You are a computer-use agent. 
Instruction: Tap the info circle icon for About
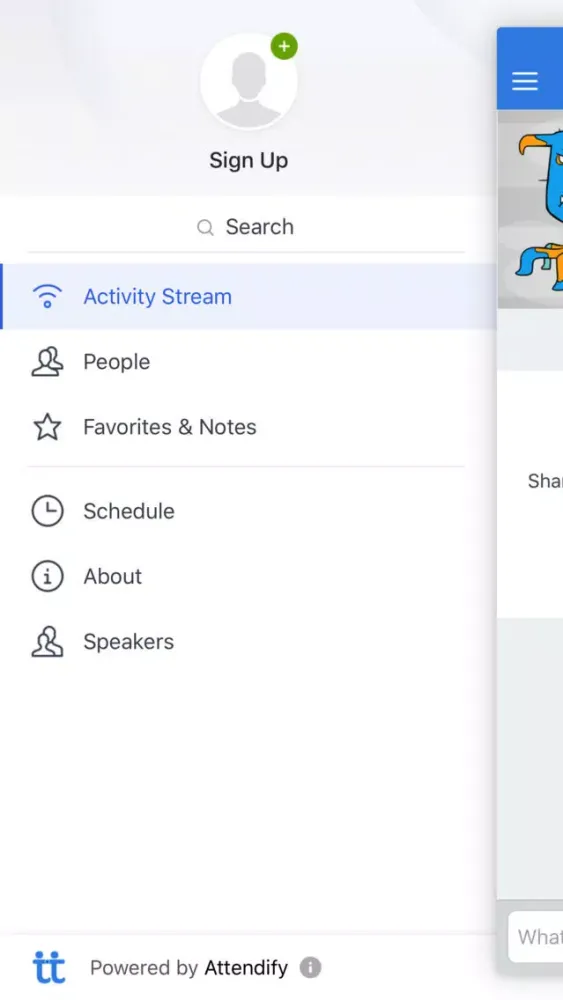tap(47, 576)
